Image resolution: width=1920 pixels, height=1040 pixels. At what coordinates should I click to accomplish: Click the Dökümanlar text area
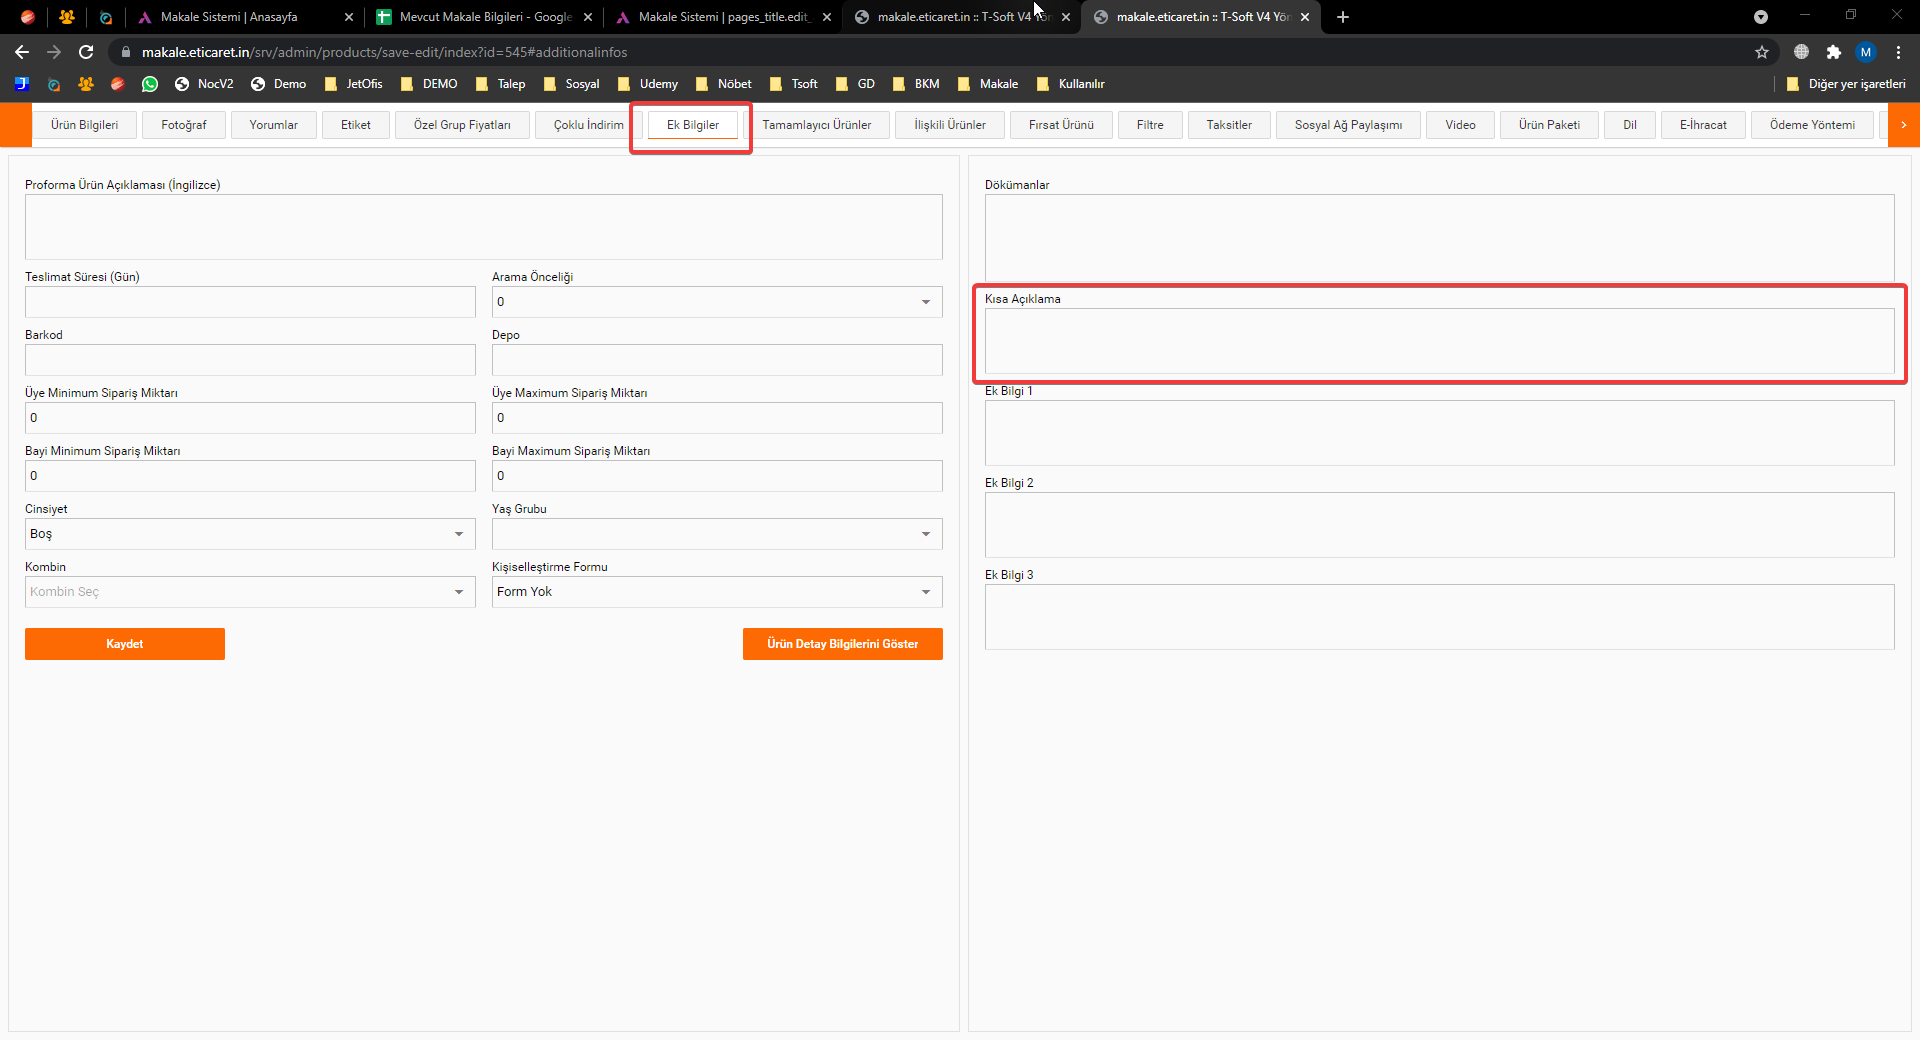pyautogui.click(x=1440, y=238)
